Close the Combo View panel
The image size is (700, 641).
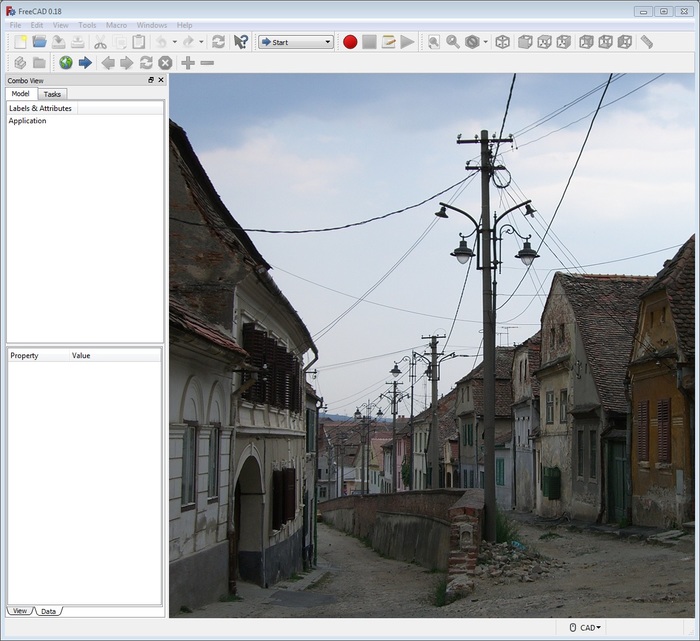click(160, 79)
